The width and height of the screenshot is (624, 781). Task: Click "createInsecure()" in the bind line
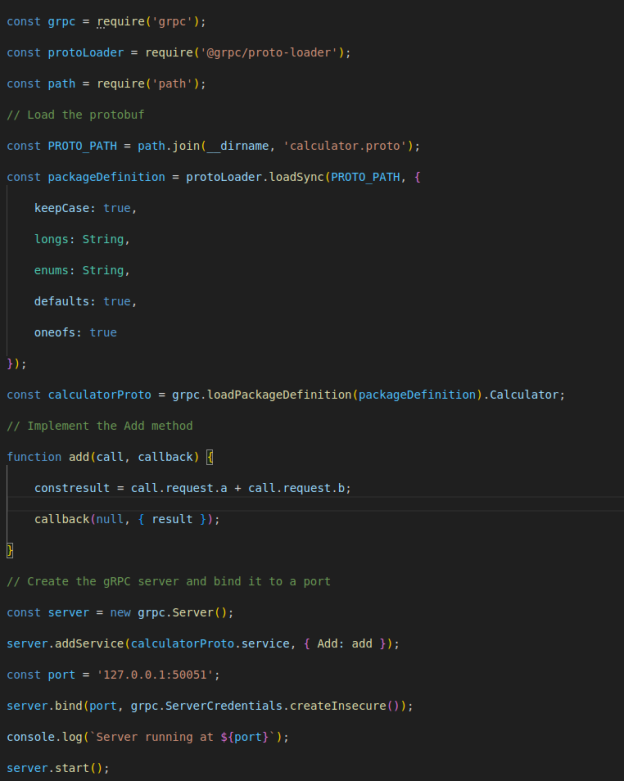click(345, 706)
